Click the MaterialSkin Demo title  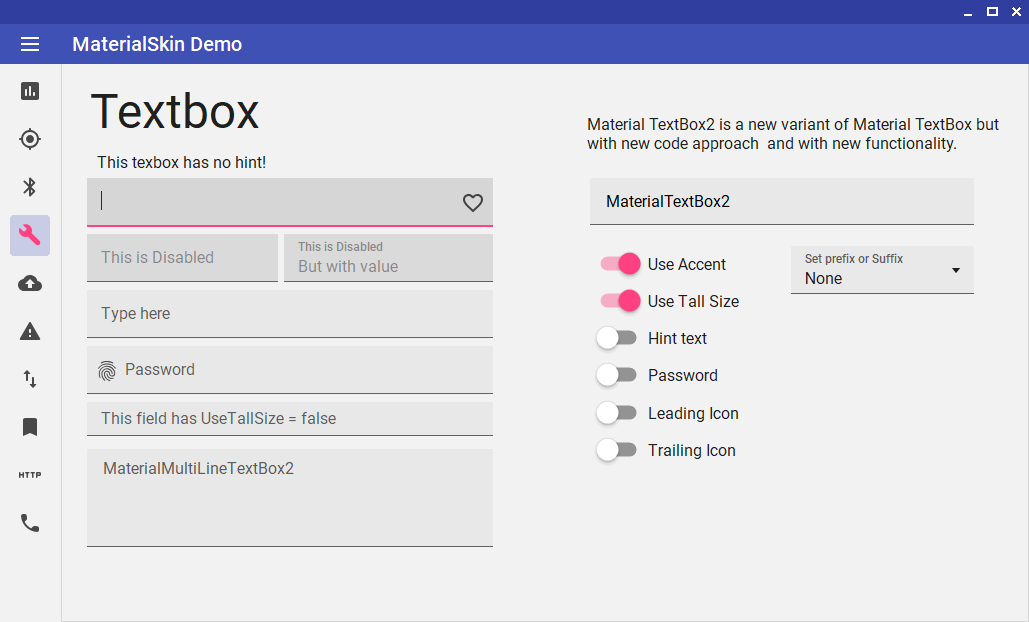pos(157,44)
